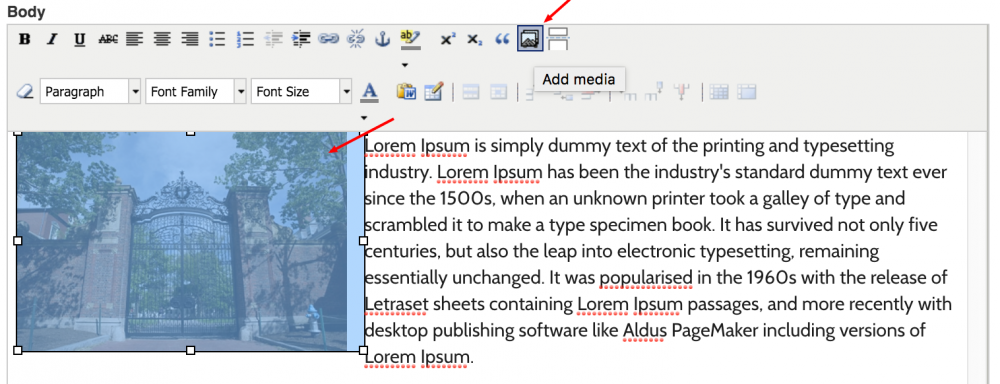
Task: Click the table row properties icon
Action: click(x=471, y=92)
